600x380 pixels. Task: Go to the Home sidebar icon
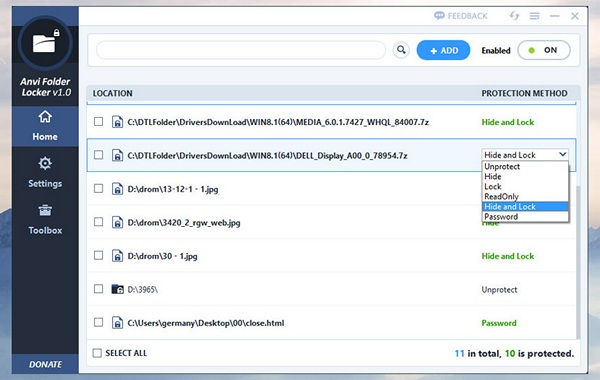45,117
